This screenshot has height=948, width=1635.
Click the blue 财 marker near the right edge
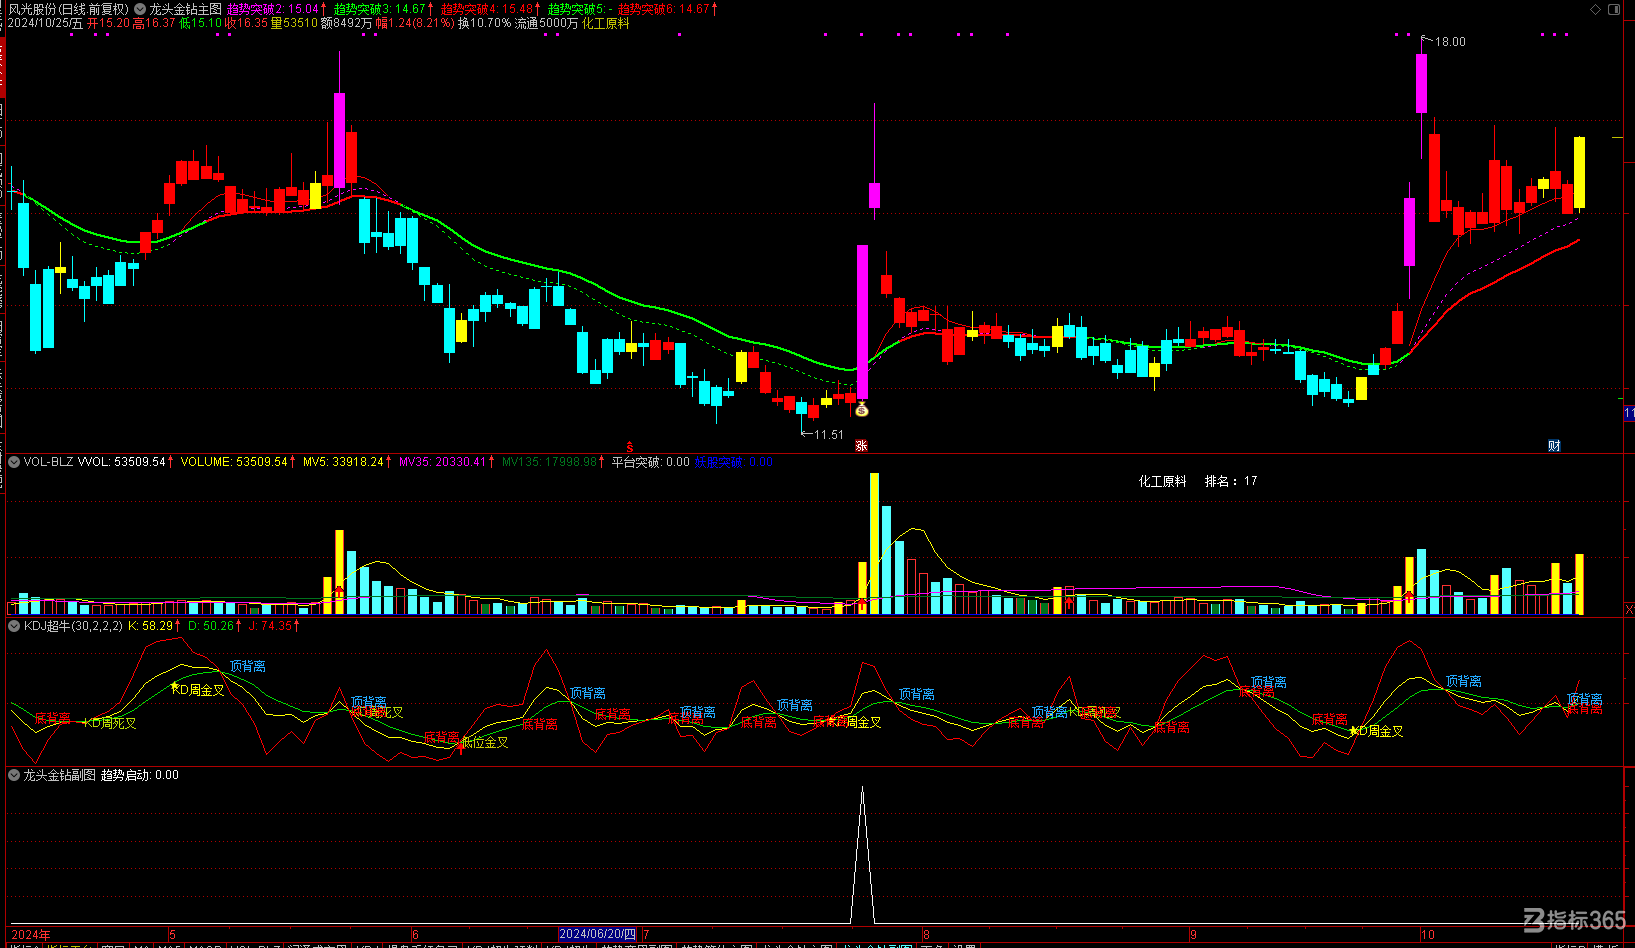1554,446
